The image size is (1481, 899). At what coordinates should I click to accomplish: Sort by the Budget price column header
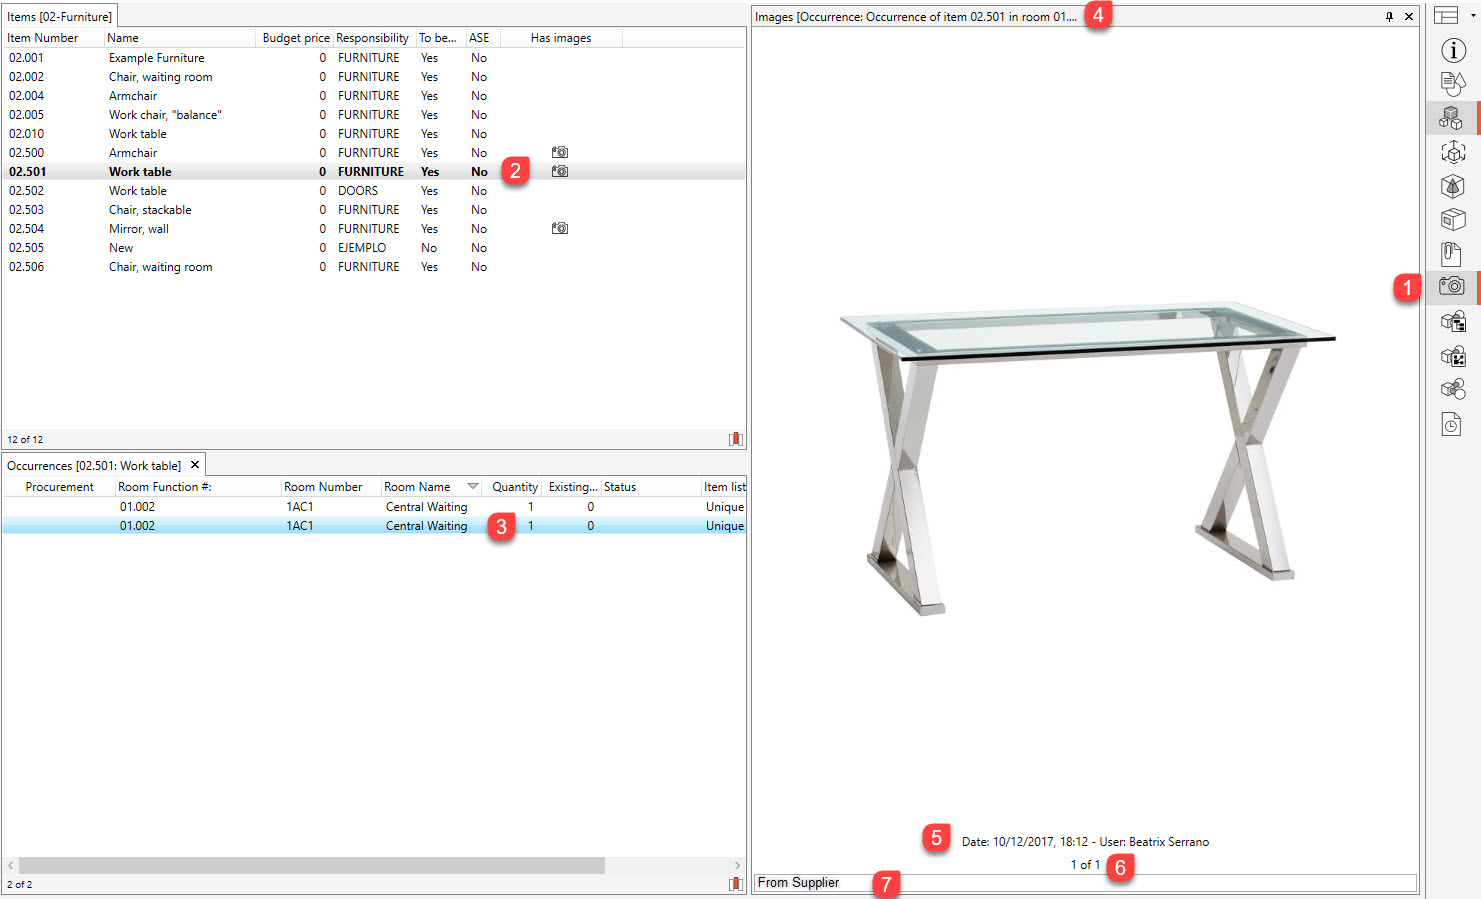coord(295,38)
